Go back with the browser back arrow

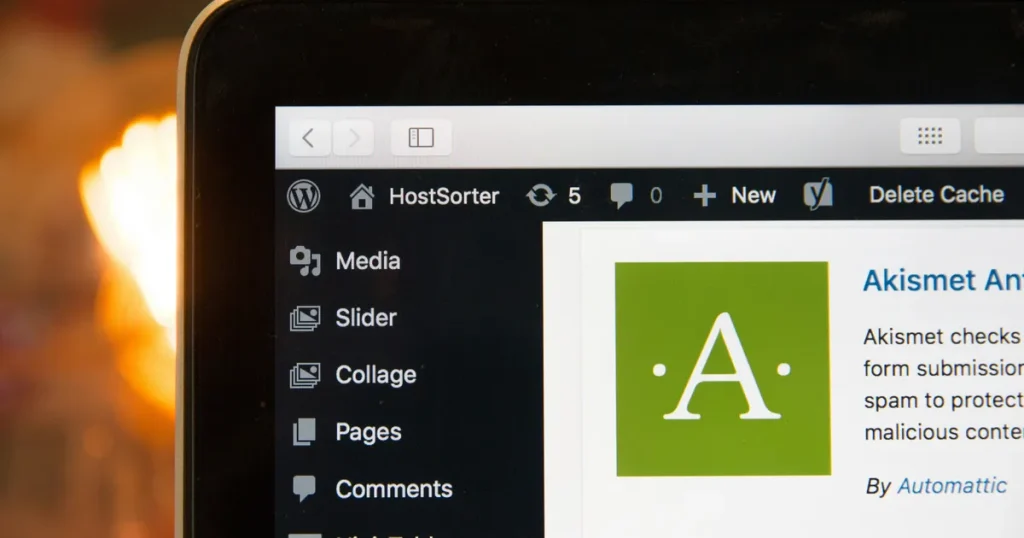pos(309,138)
